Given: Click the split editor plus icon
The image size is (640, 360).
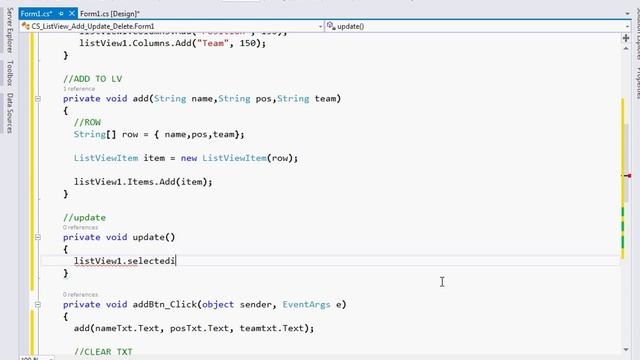Looking at the screenshot, I should click(626, 38).
